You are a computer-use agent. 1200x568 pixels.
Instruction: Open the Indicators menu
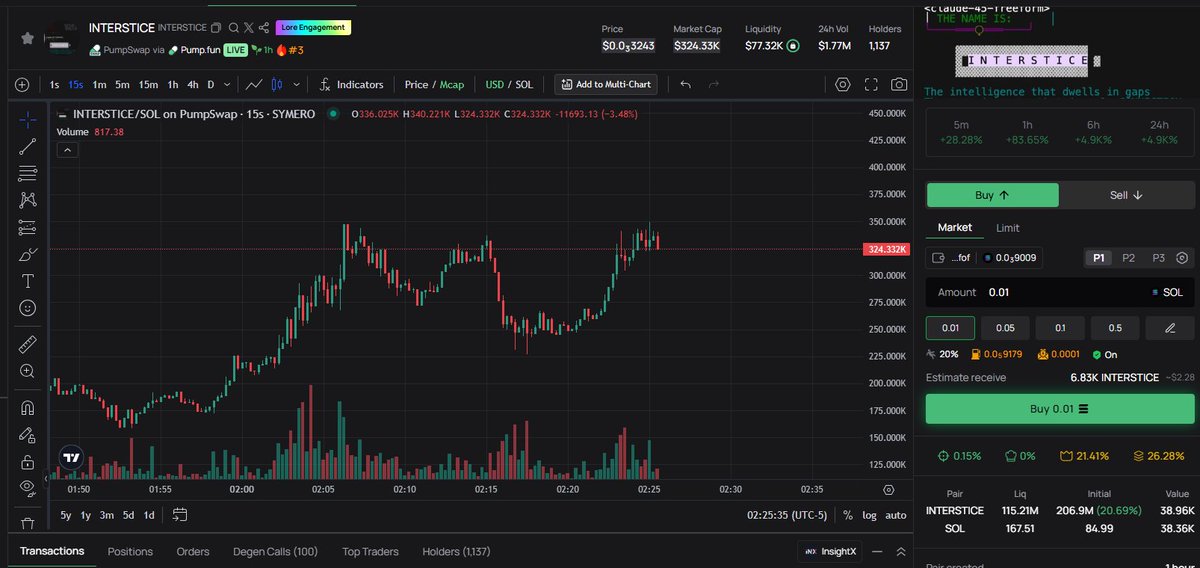[351, 85]
